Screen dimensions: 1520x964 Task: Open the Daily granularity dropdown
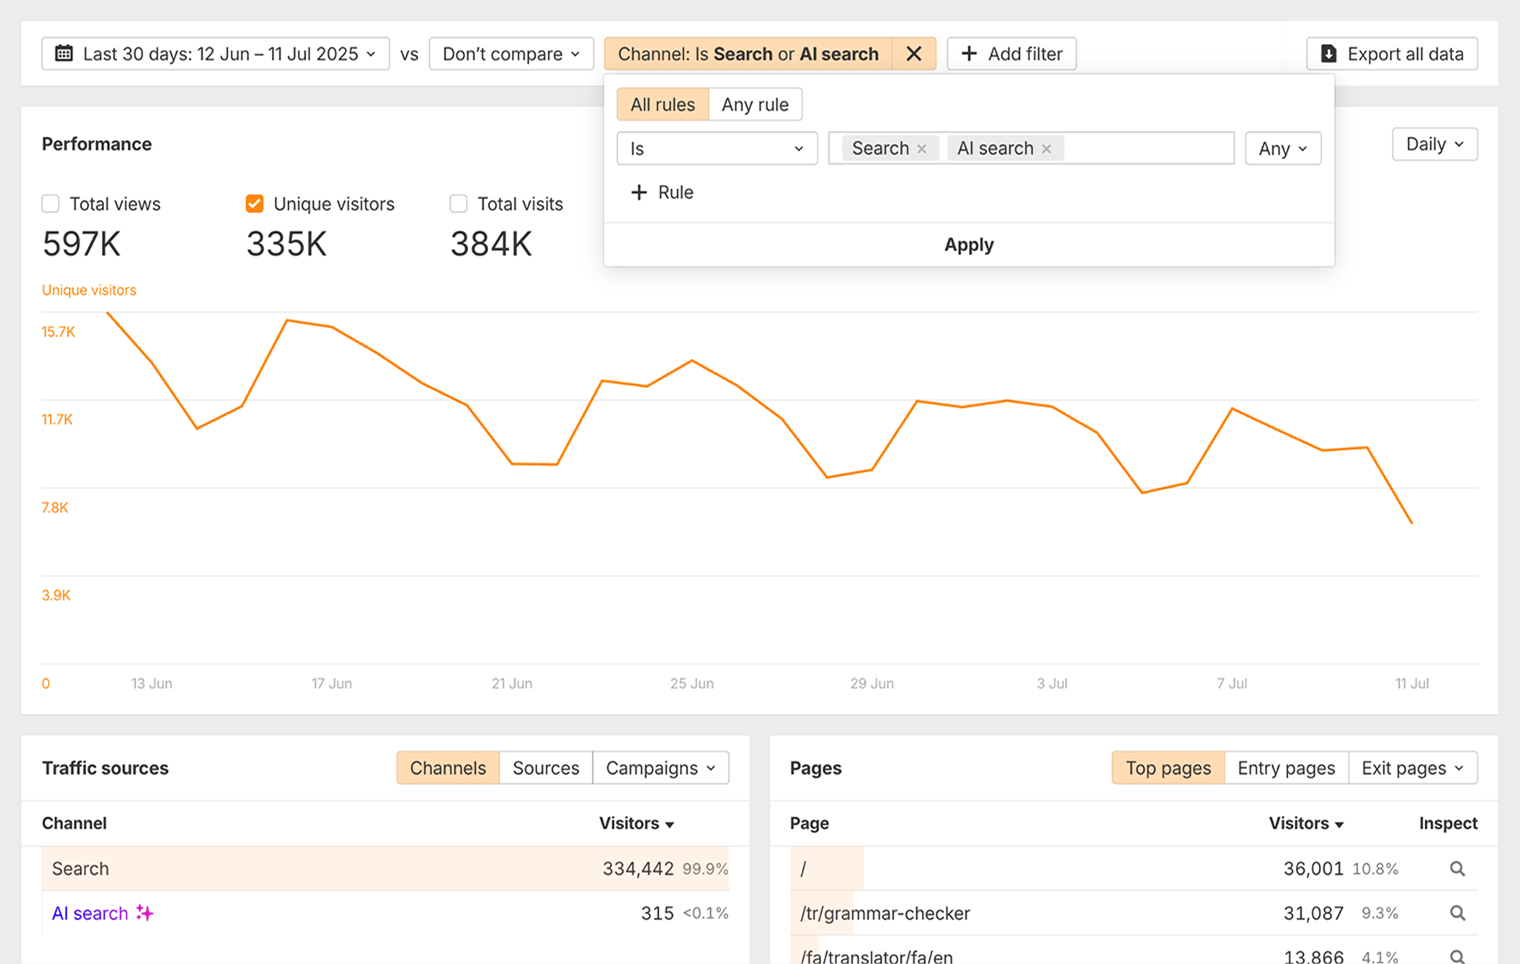tap(1434, 143)
